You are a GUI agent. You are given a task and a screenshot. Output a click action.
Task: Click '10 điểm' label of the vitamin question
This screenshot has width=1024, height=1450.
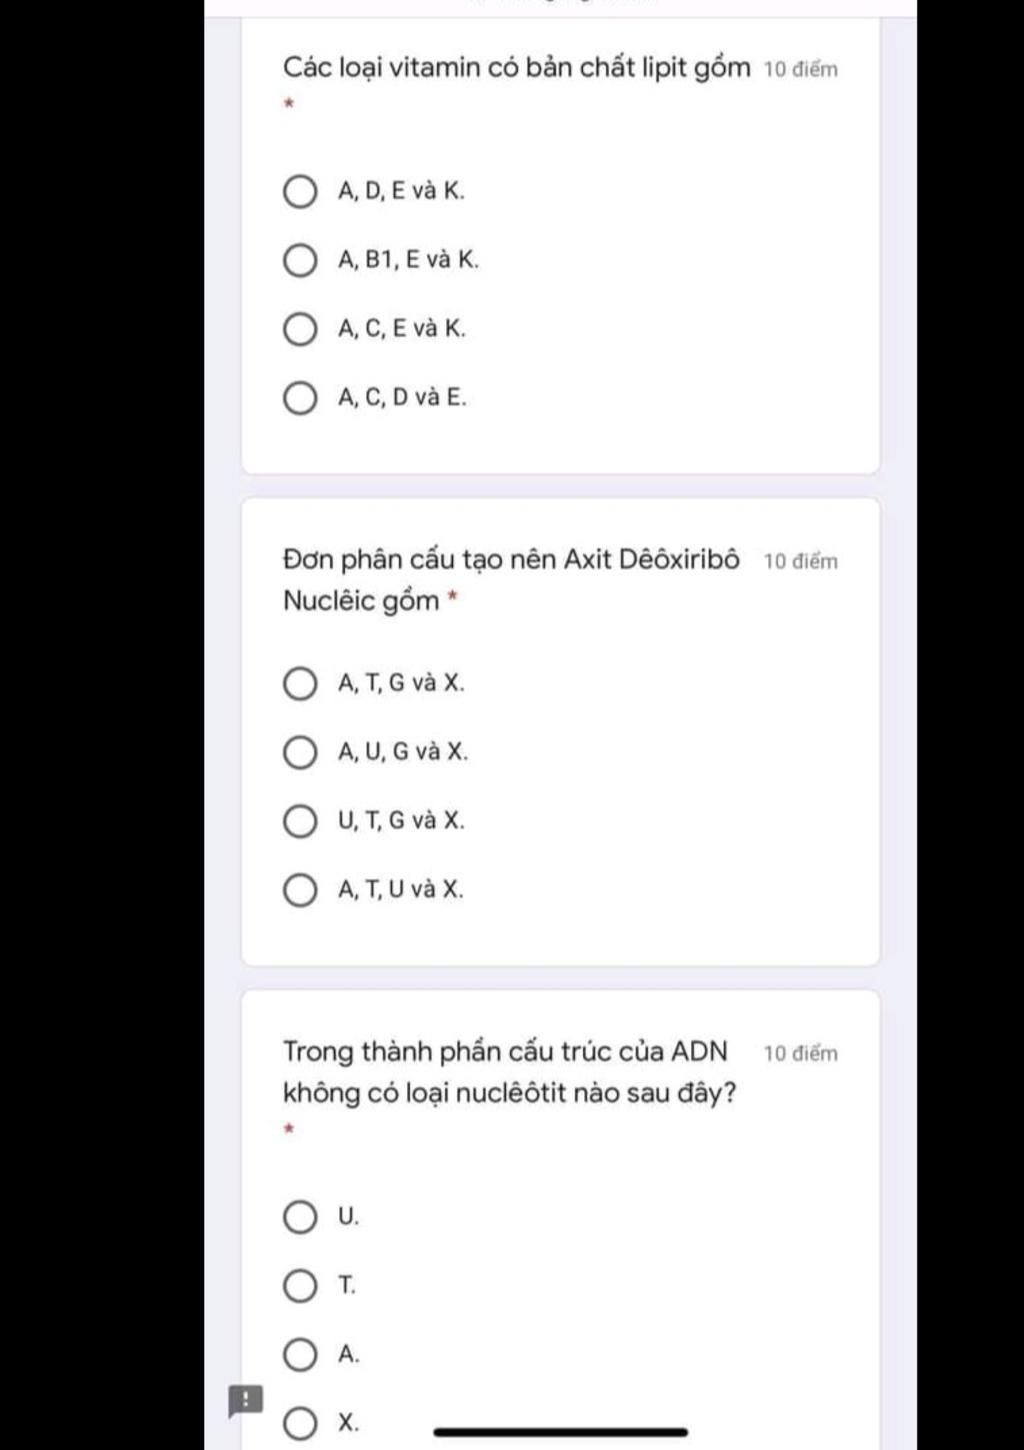[801, 70]
